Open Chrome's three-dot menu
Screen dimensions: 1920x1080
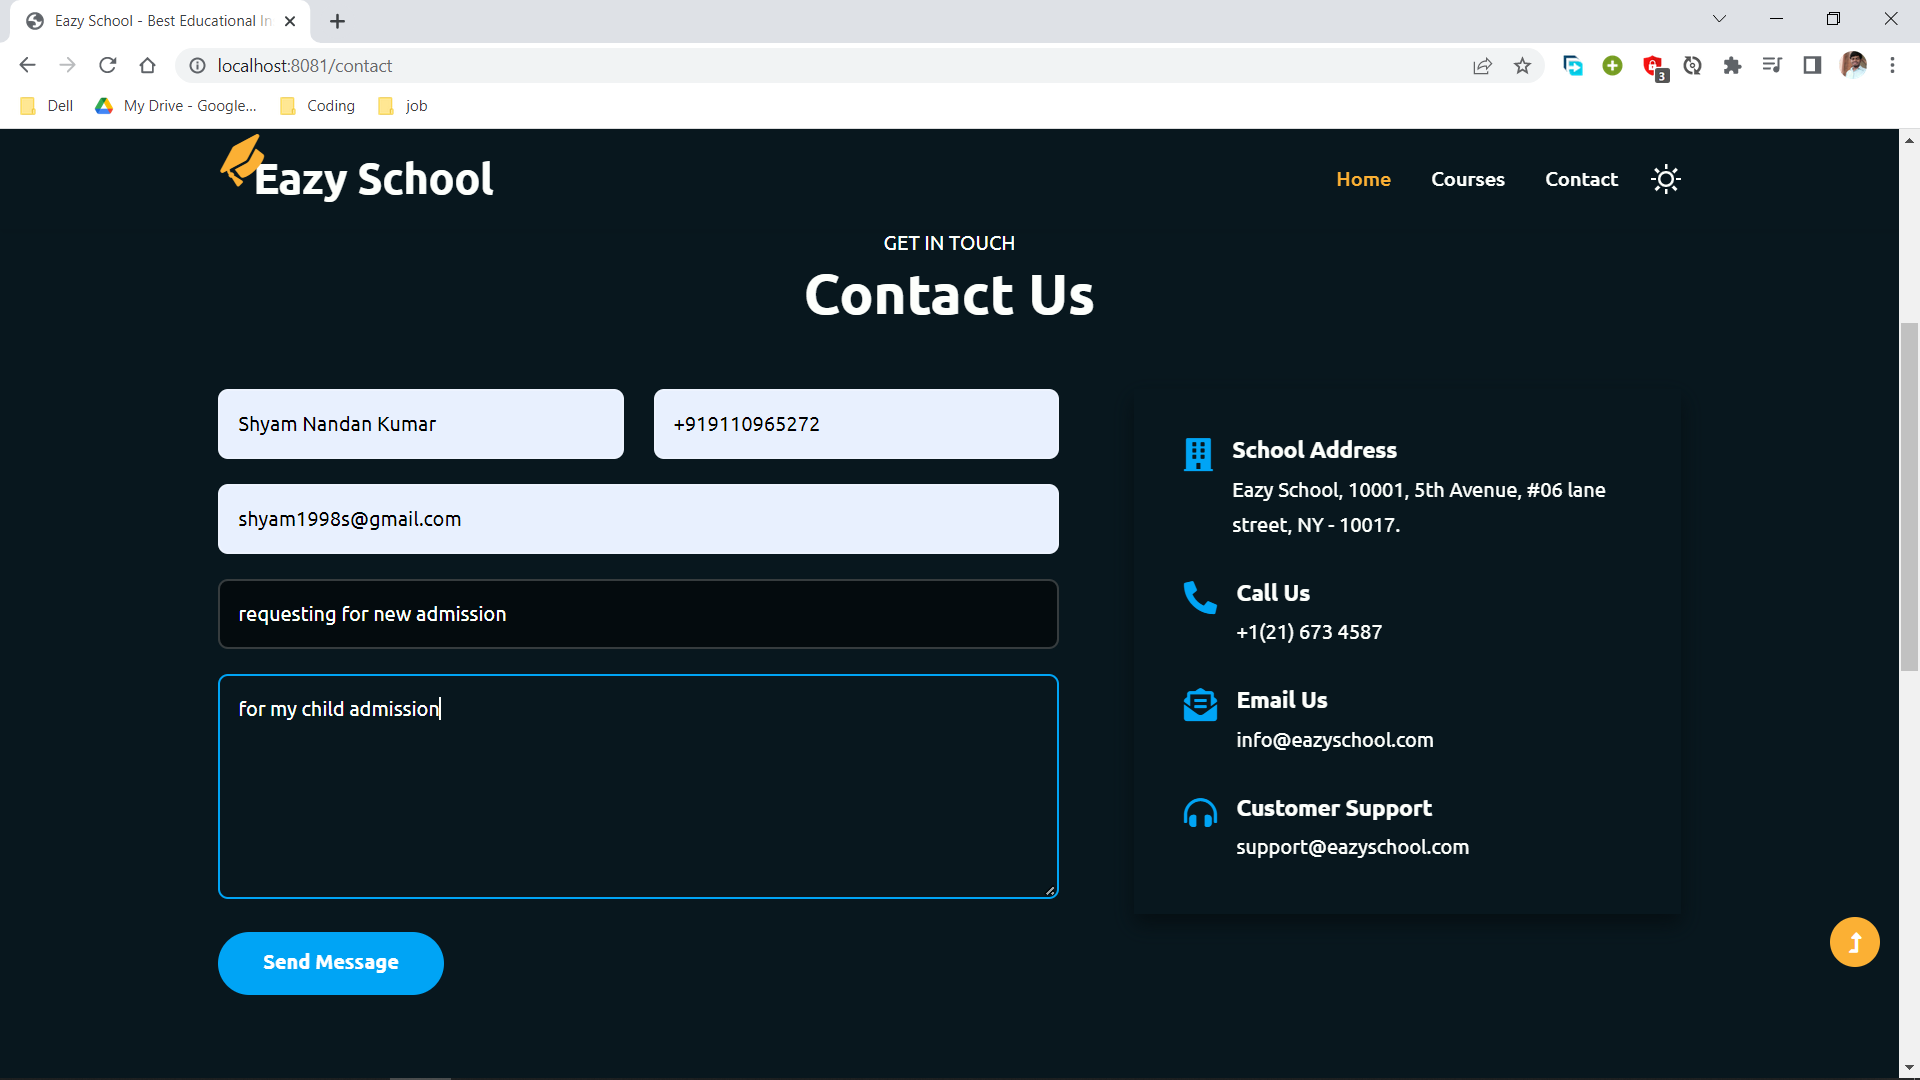pyautogui.click(x=1892, y=65)
